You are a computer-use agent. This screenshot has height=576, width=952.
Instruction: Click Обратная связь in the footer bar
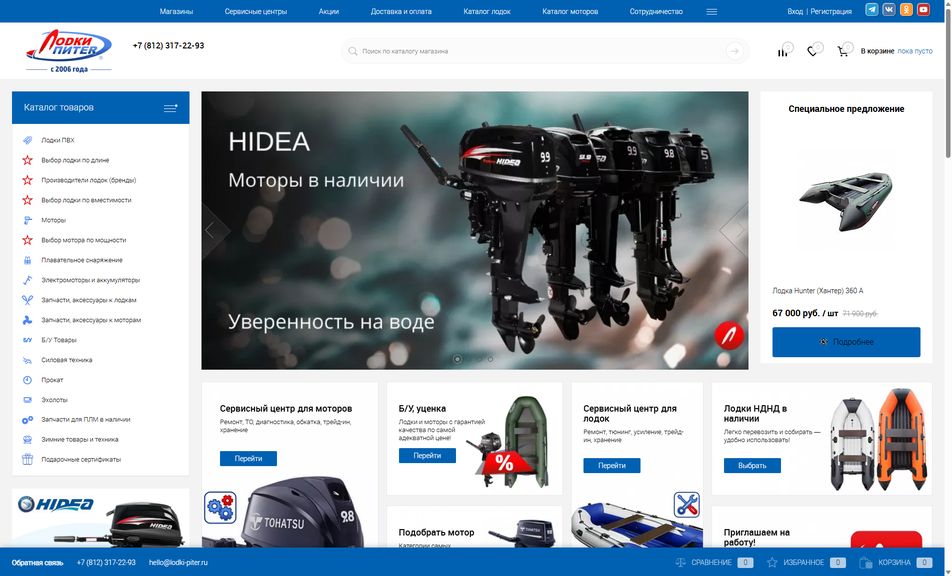(38, 563)
